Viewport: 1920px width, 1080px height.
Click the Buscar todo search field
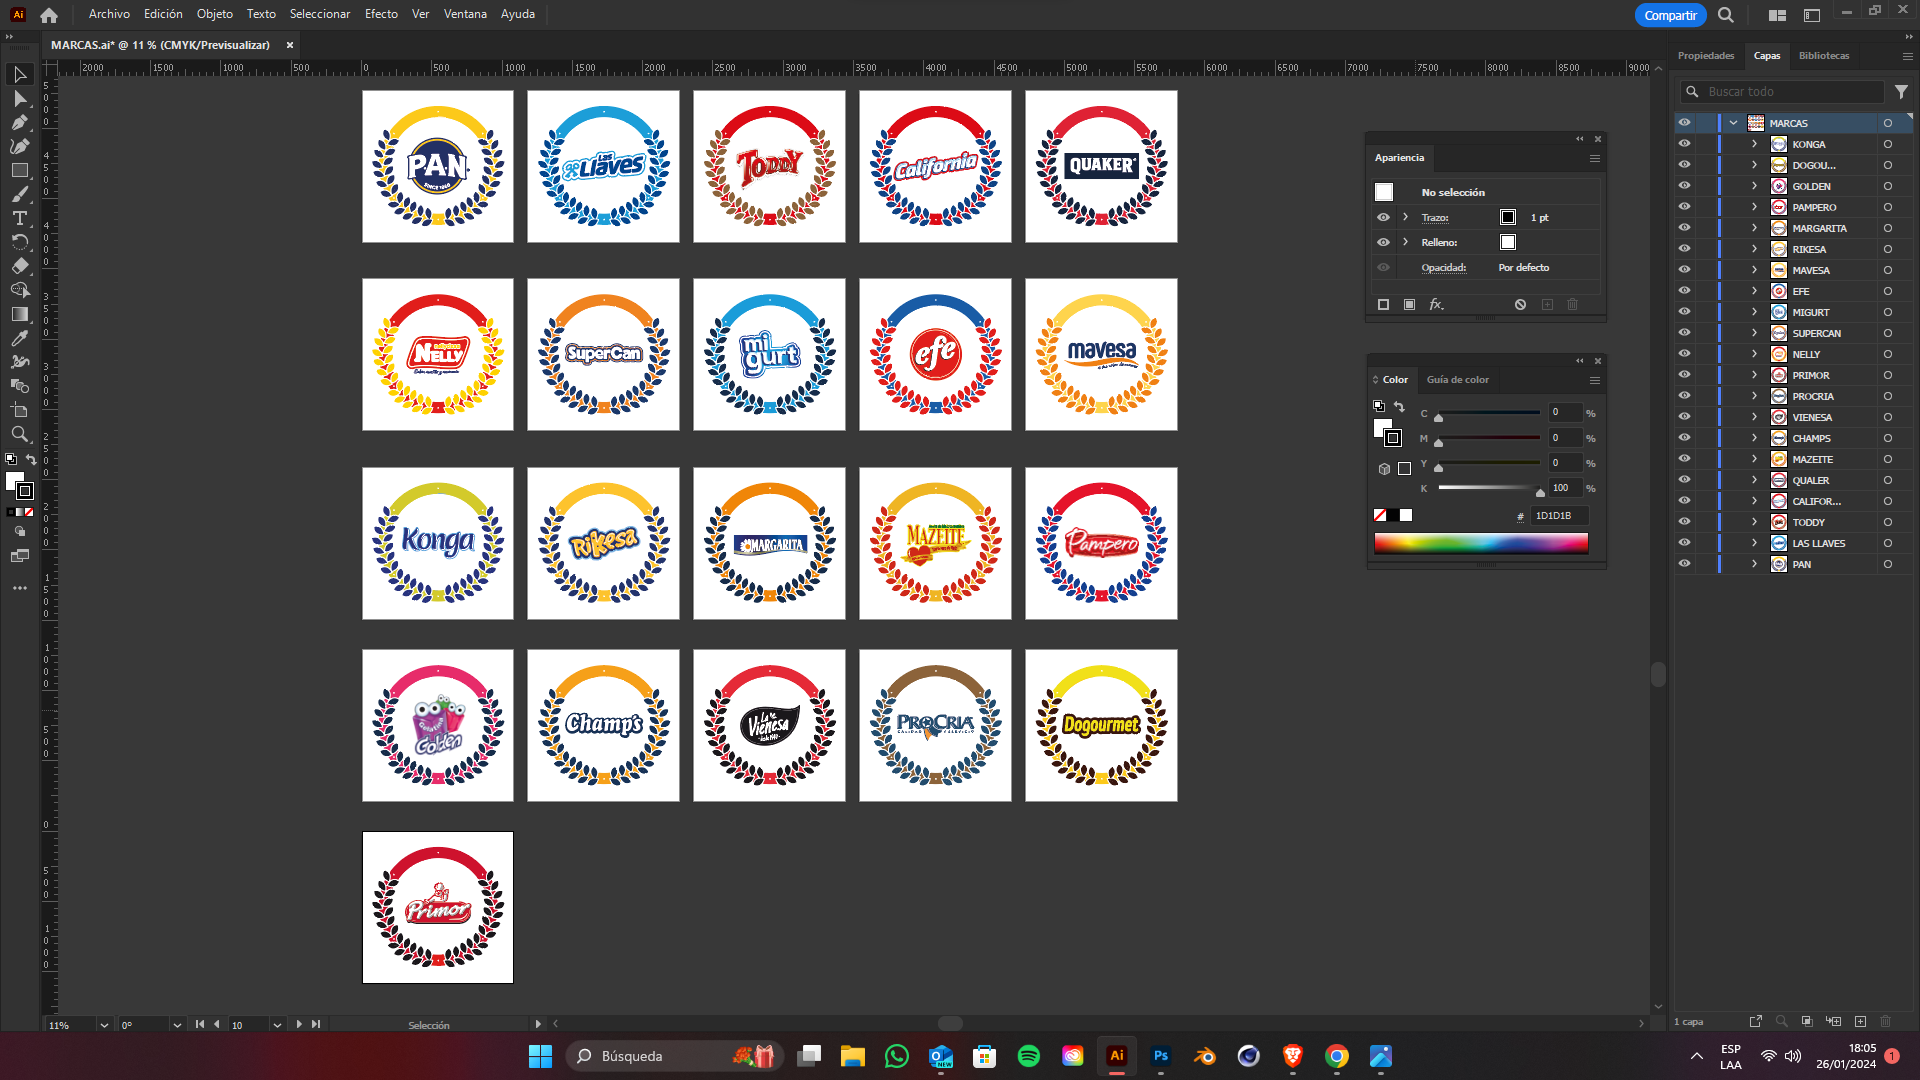(1790, 91)
